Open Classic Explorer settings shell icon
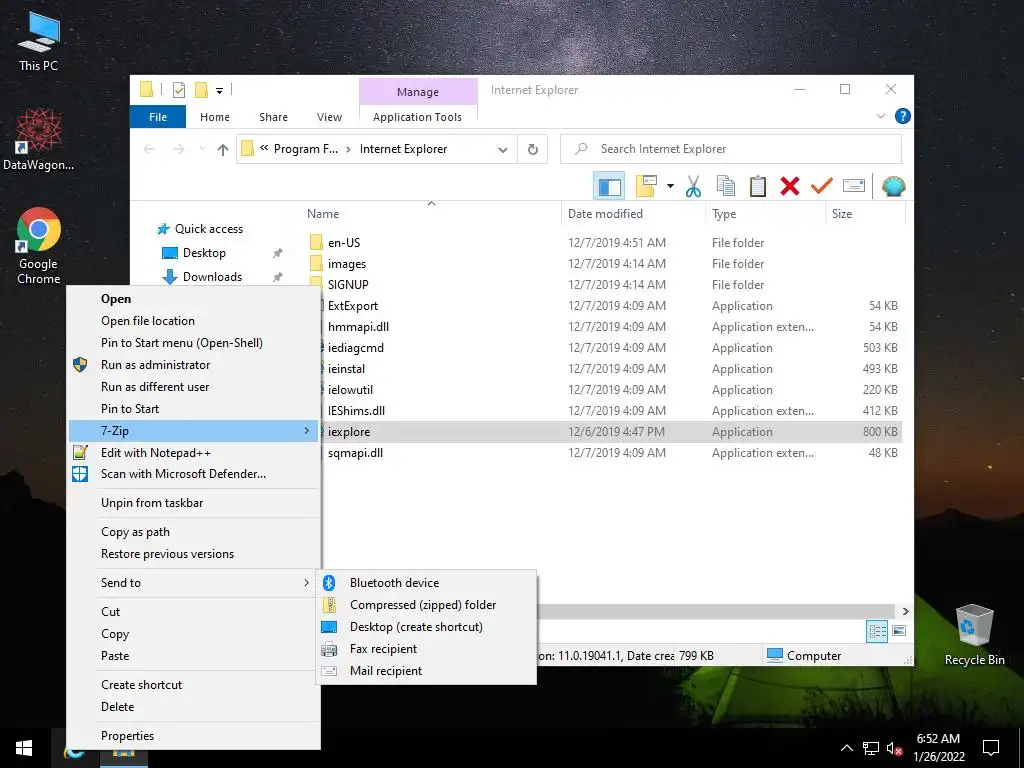The width and height of the screenshot is (1024, 768). pos(893,186)
